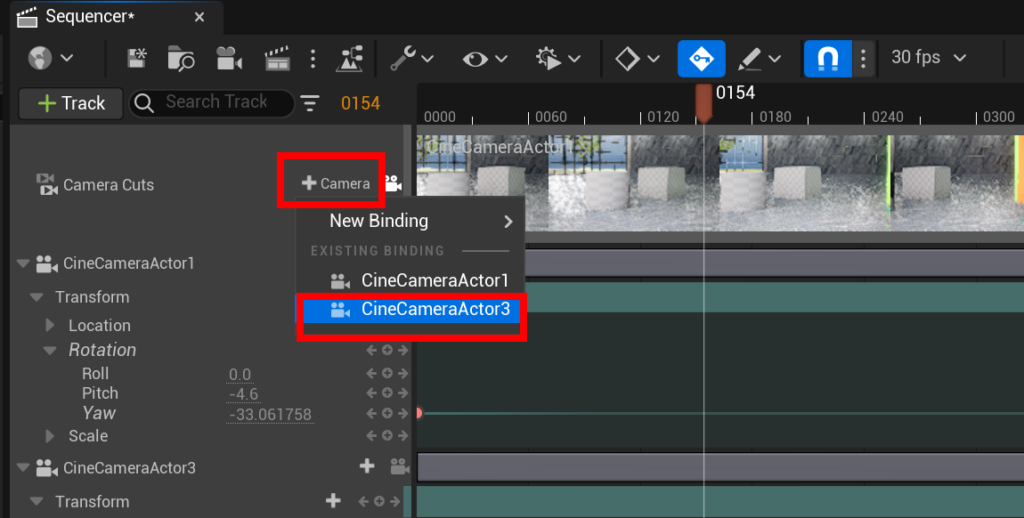Viewport: 1024px width, 518px height.
Task: Collapse Transform under CineCameraActor3
Action: click(37, 502)
